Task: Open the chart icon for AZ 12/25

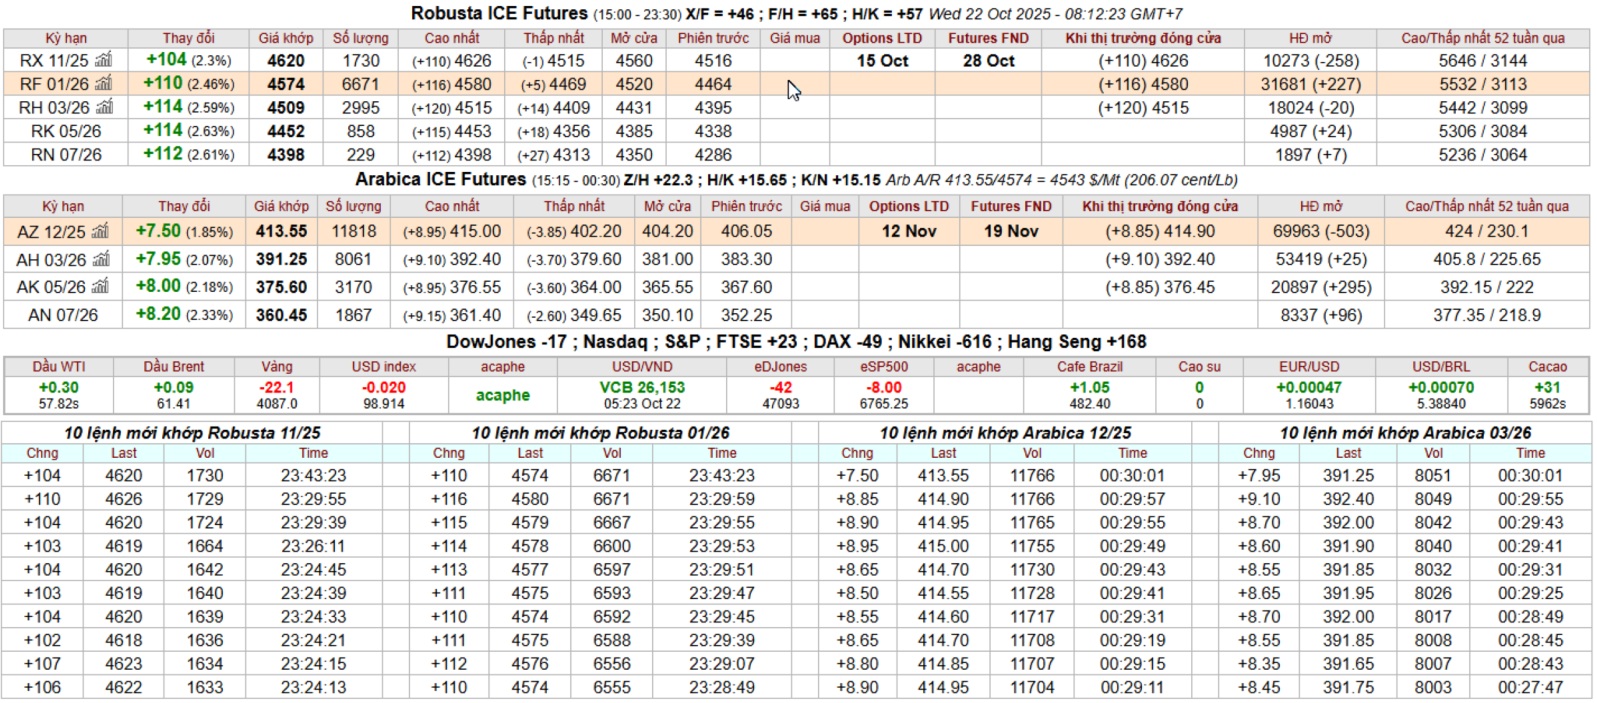Action: pyautogui.click(x=99, y=232)
